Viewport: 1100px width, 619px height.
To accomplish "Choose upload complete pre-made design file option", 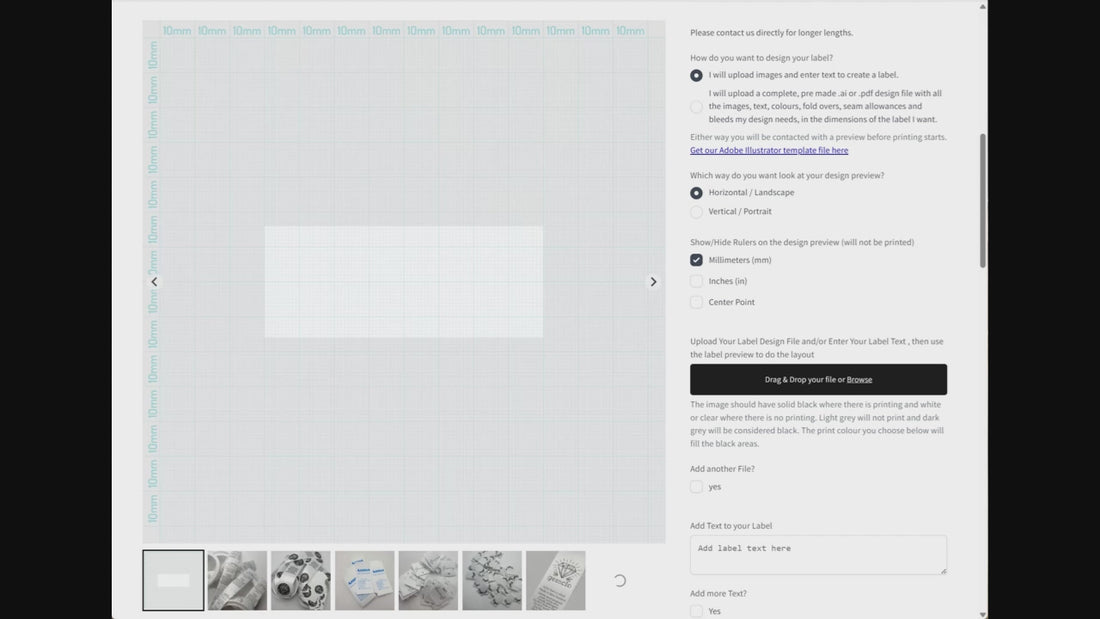I will point(696,106).
